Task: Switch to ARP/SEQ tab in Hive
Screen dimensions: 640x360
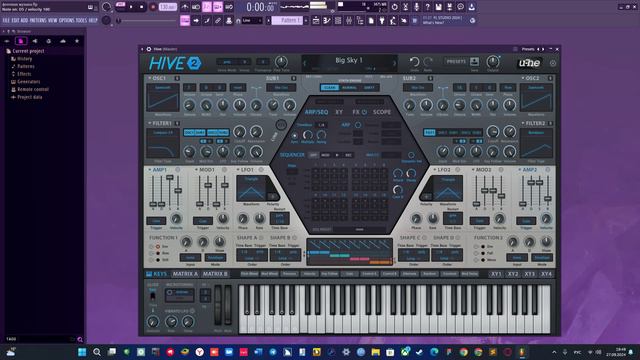Action: coord(316,112)
